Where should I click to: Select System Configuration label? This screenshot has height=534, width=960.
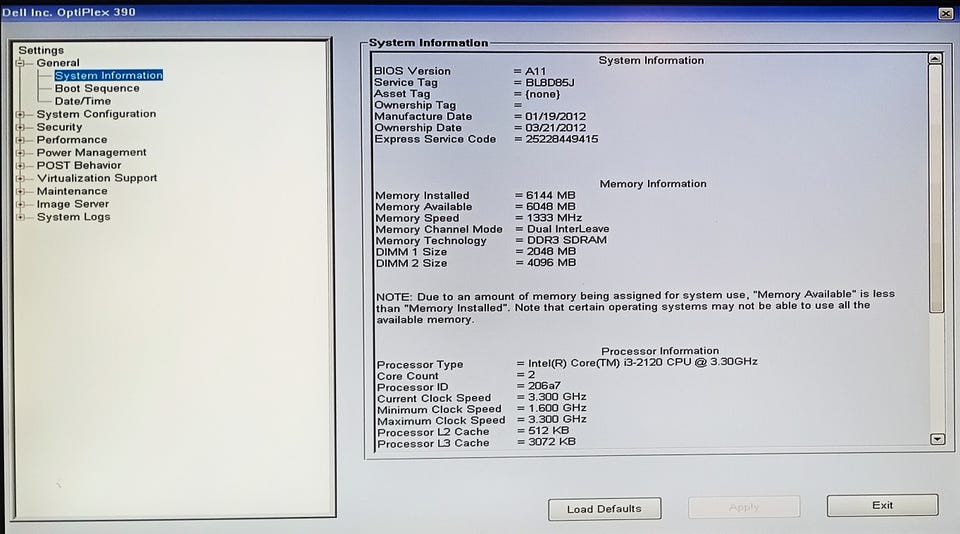(96, 114)
